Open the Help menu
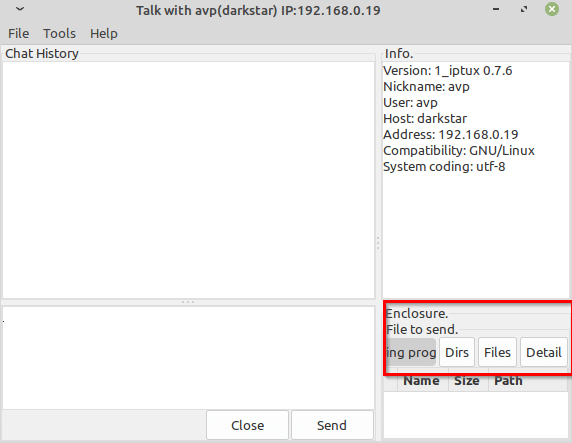The image size is (572, 443). [x=104, y=34]
